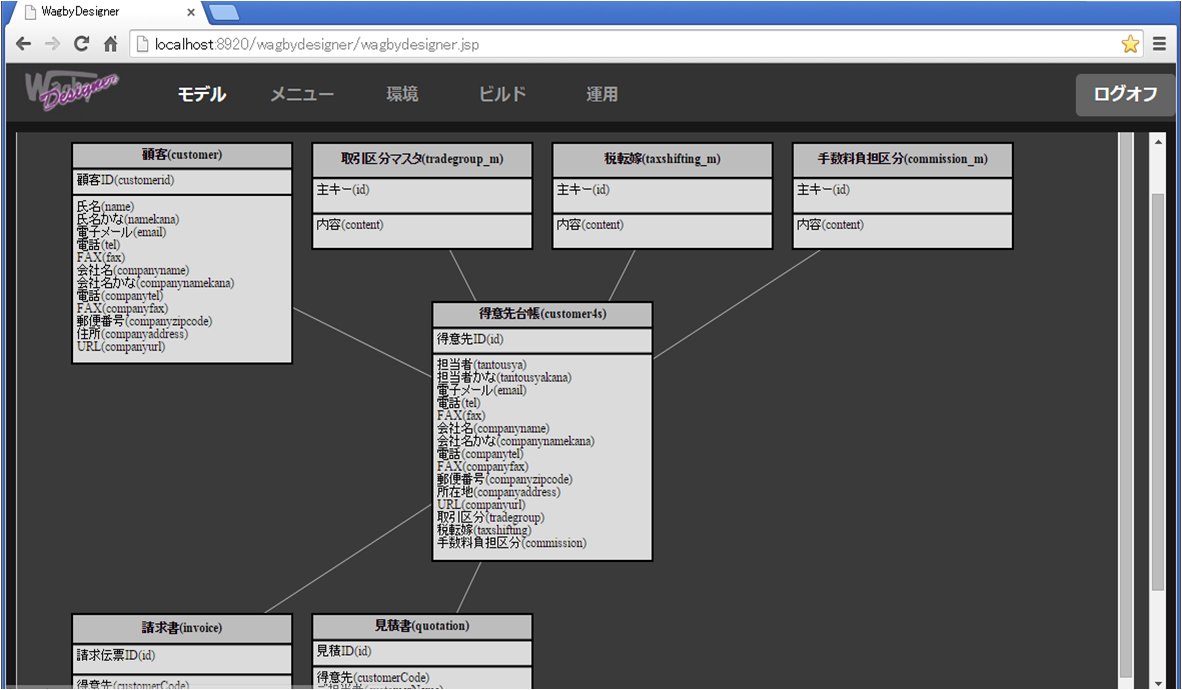
Task: Click the diagram pane's vertical scrollbar
Action: pos(1126,406)
